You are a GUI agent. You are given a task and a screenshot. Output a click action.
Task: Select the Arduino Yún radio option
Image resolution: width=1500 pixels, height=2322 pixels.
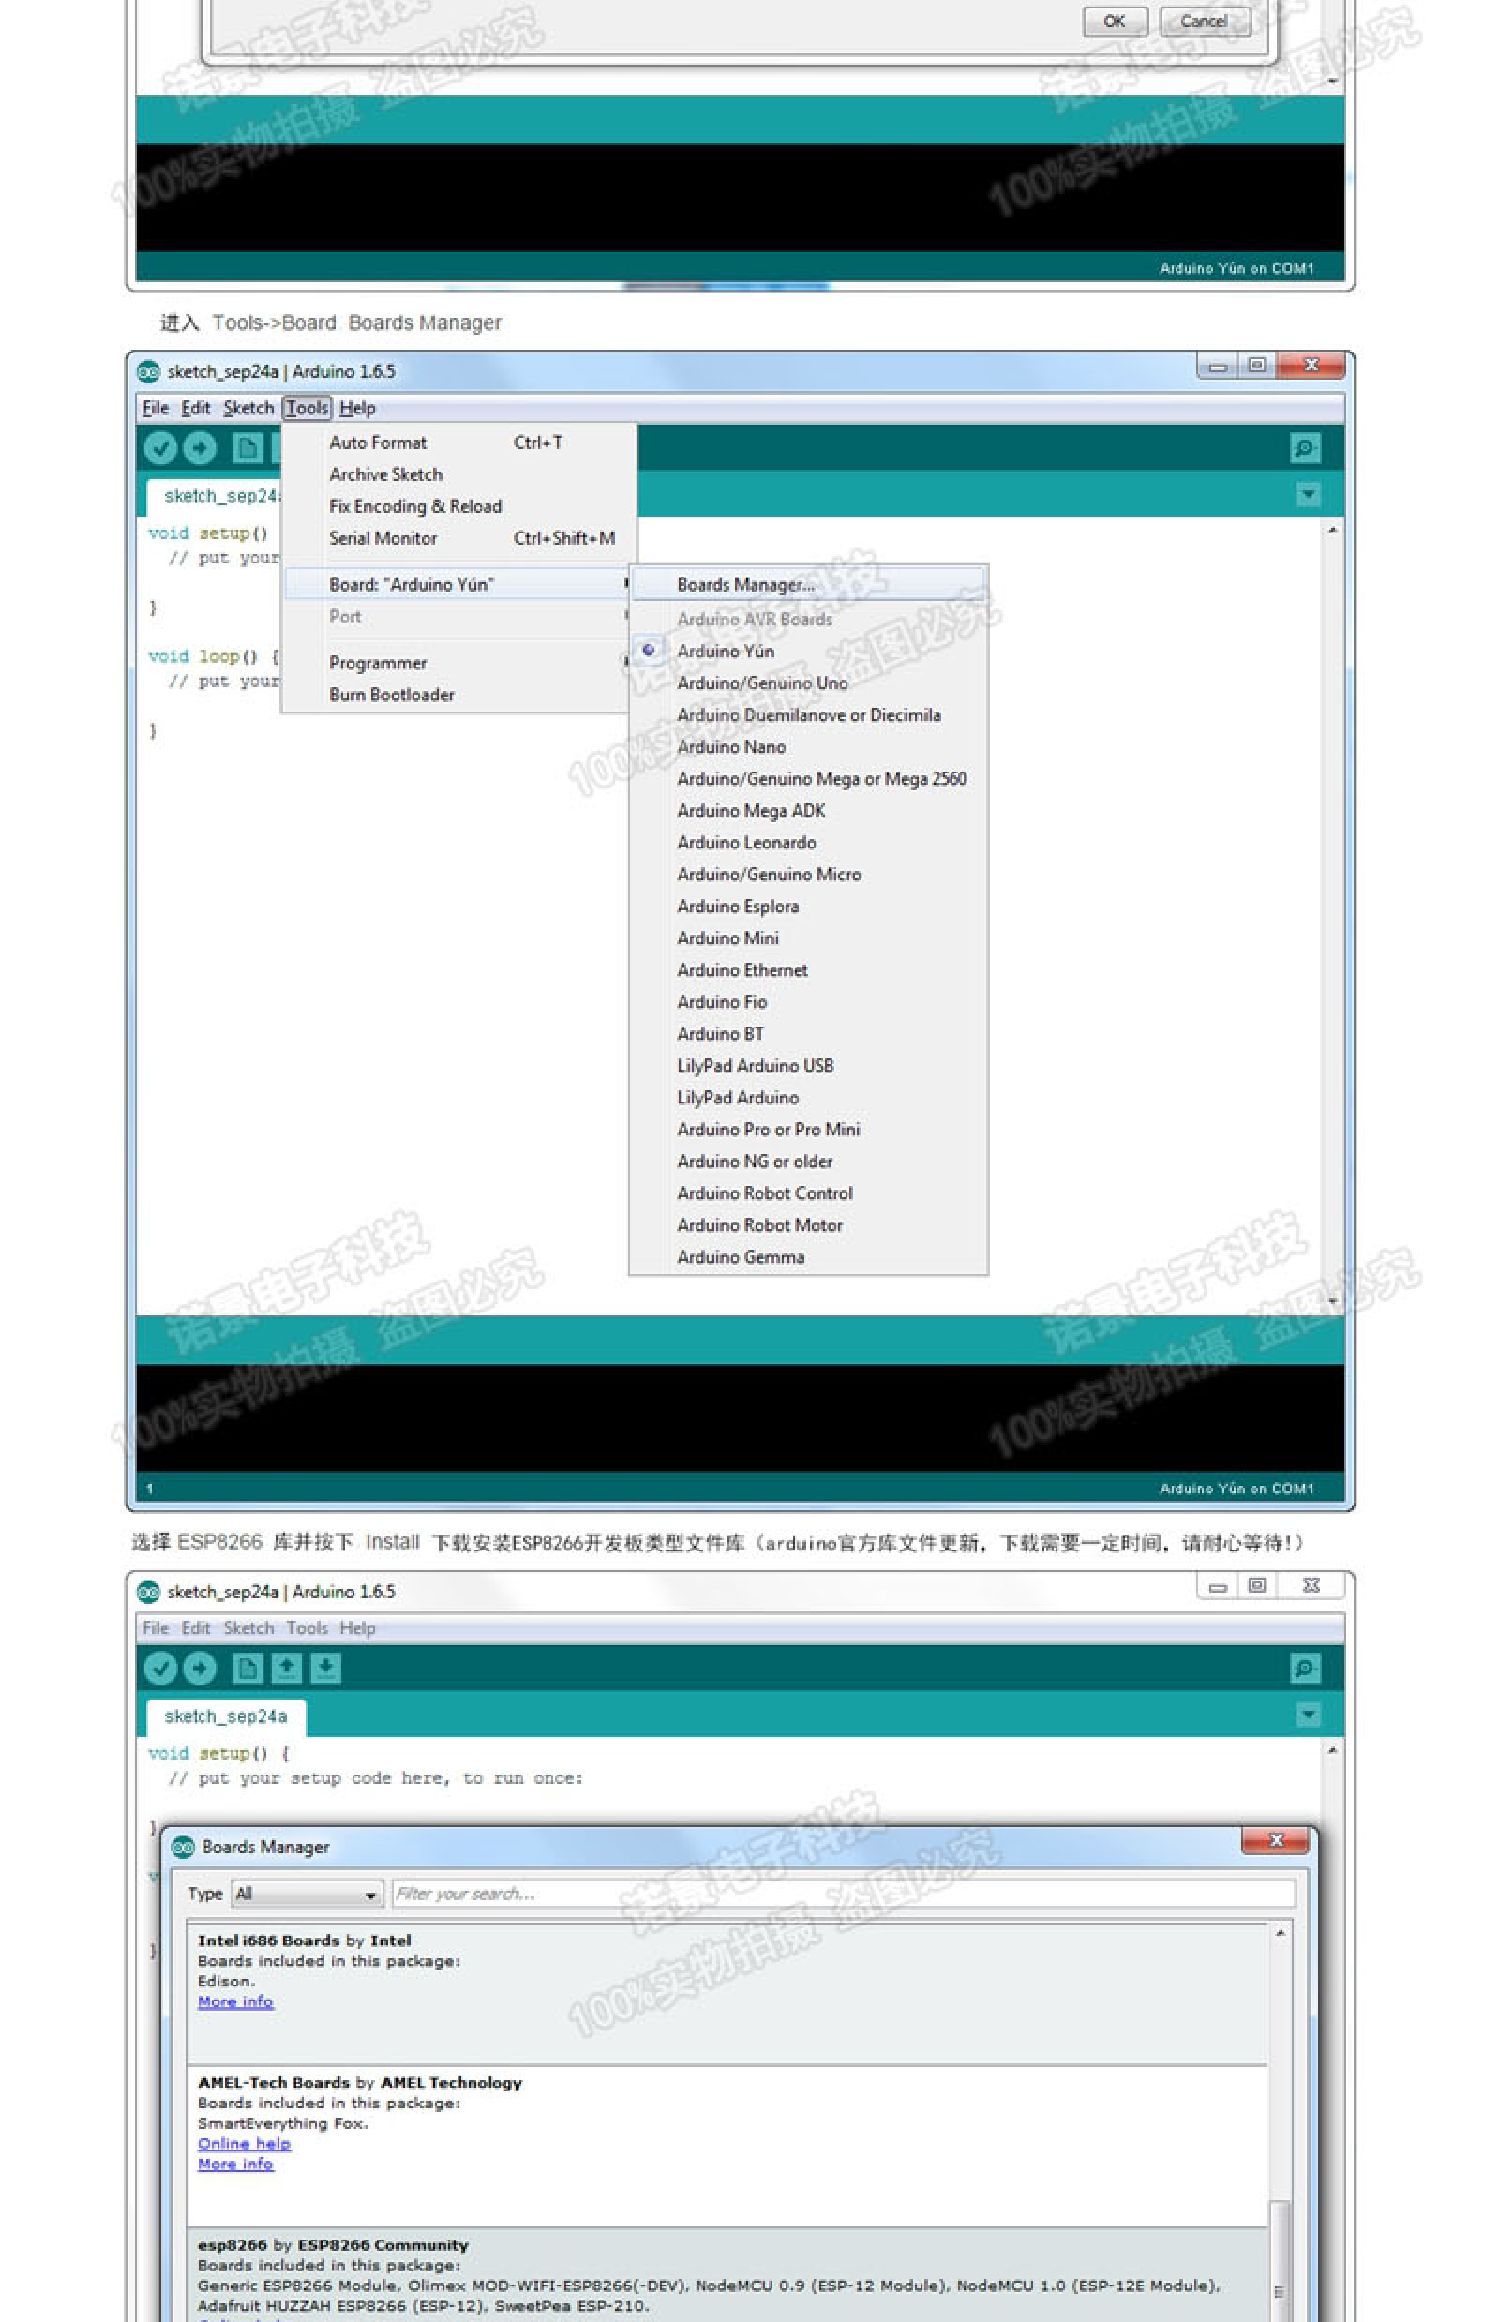coord(649,651)
